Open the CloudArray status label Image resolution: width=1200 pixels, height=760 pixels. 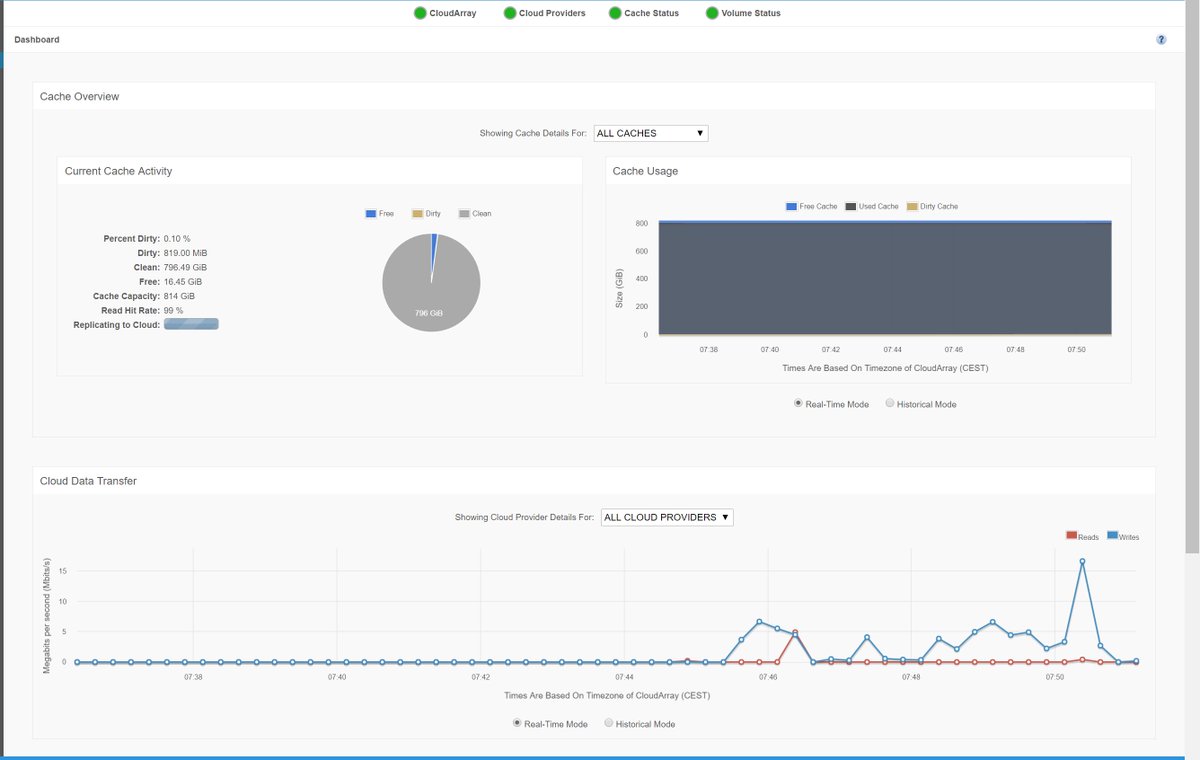click(453, 13)
